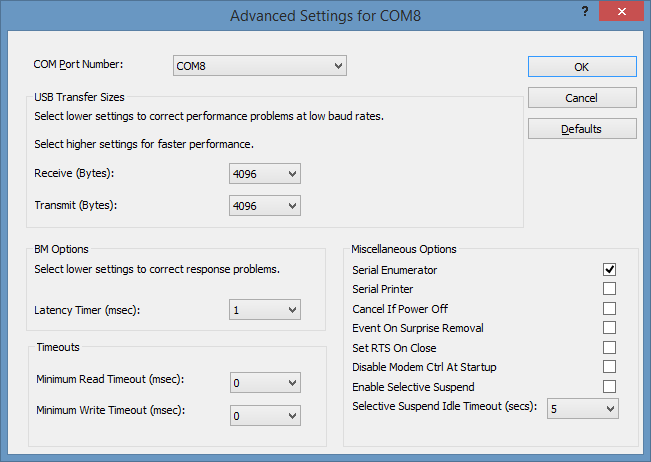The image size is (651, 462).
Task: Click the help question mark icon
Action: (585, 11)
